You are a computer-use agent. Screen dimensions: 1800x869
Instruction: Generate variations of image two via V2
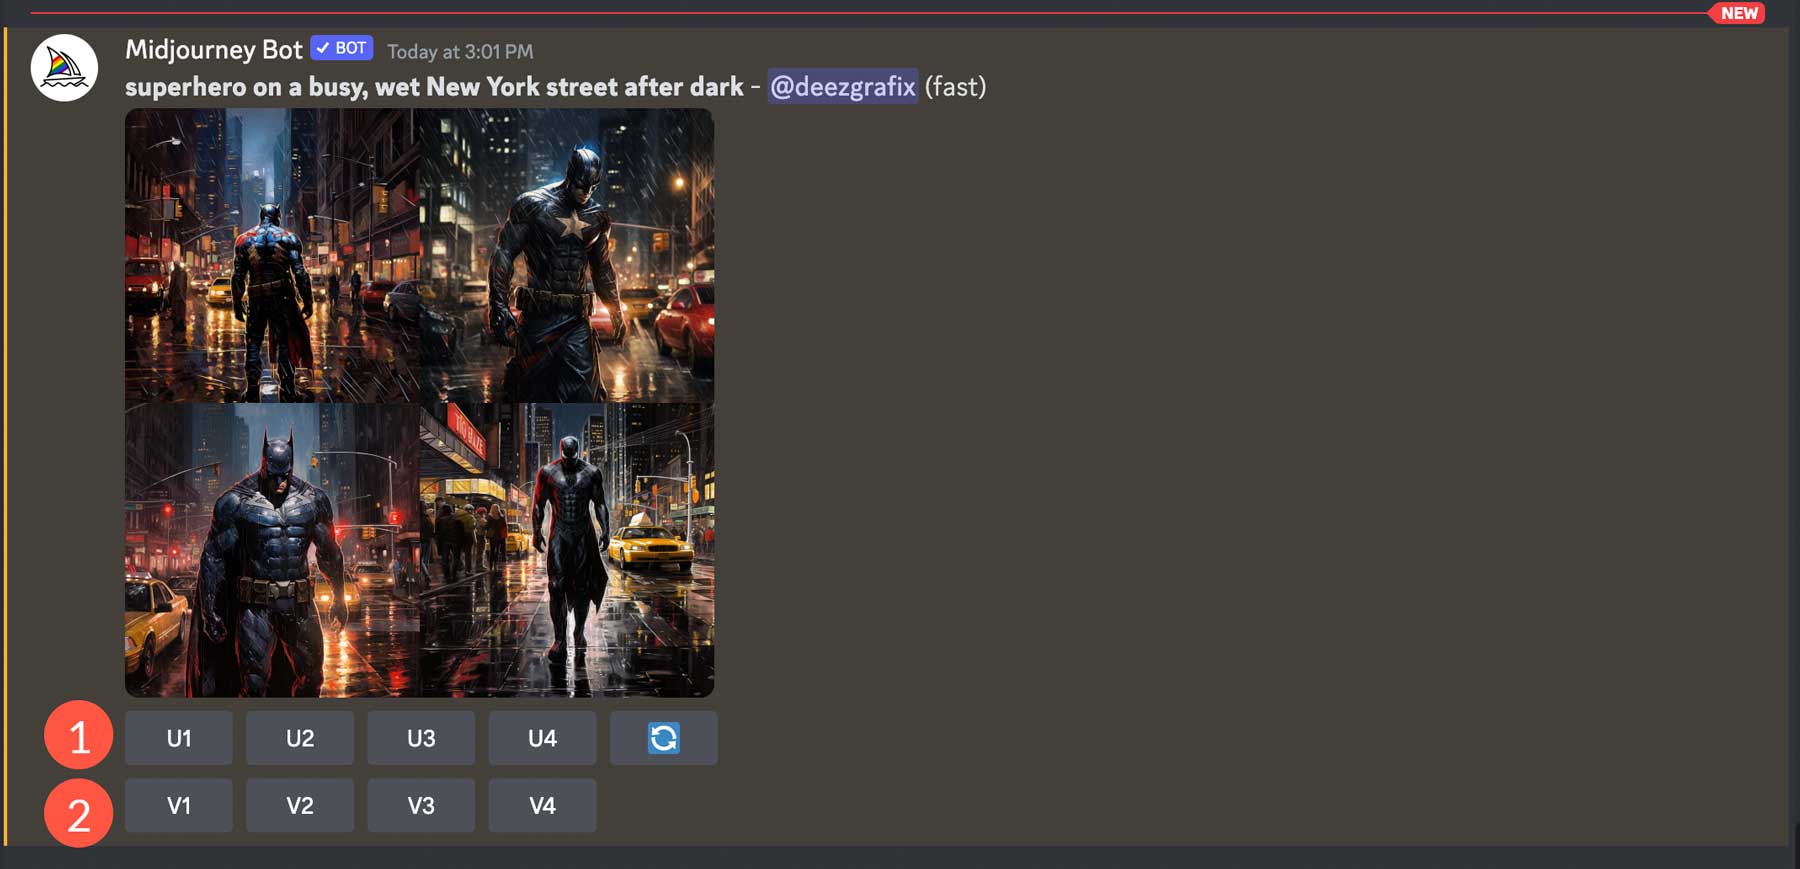point(300,805)
